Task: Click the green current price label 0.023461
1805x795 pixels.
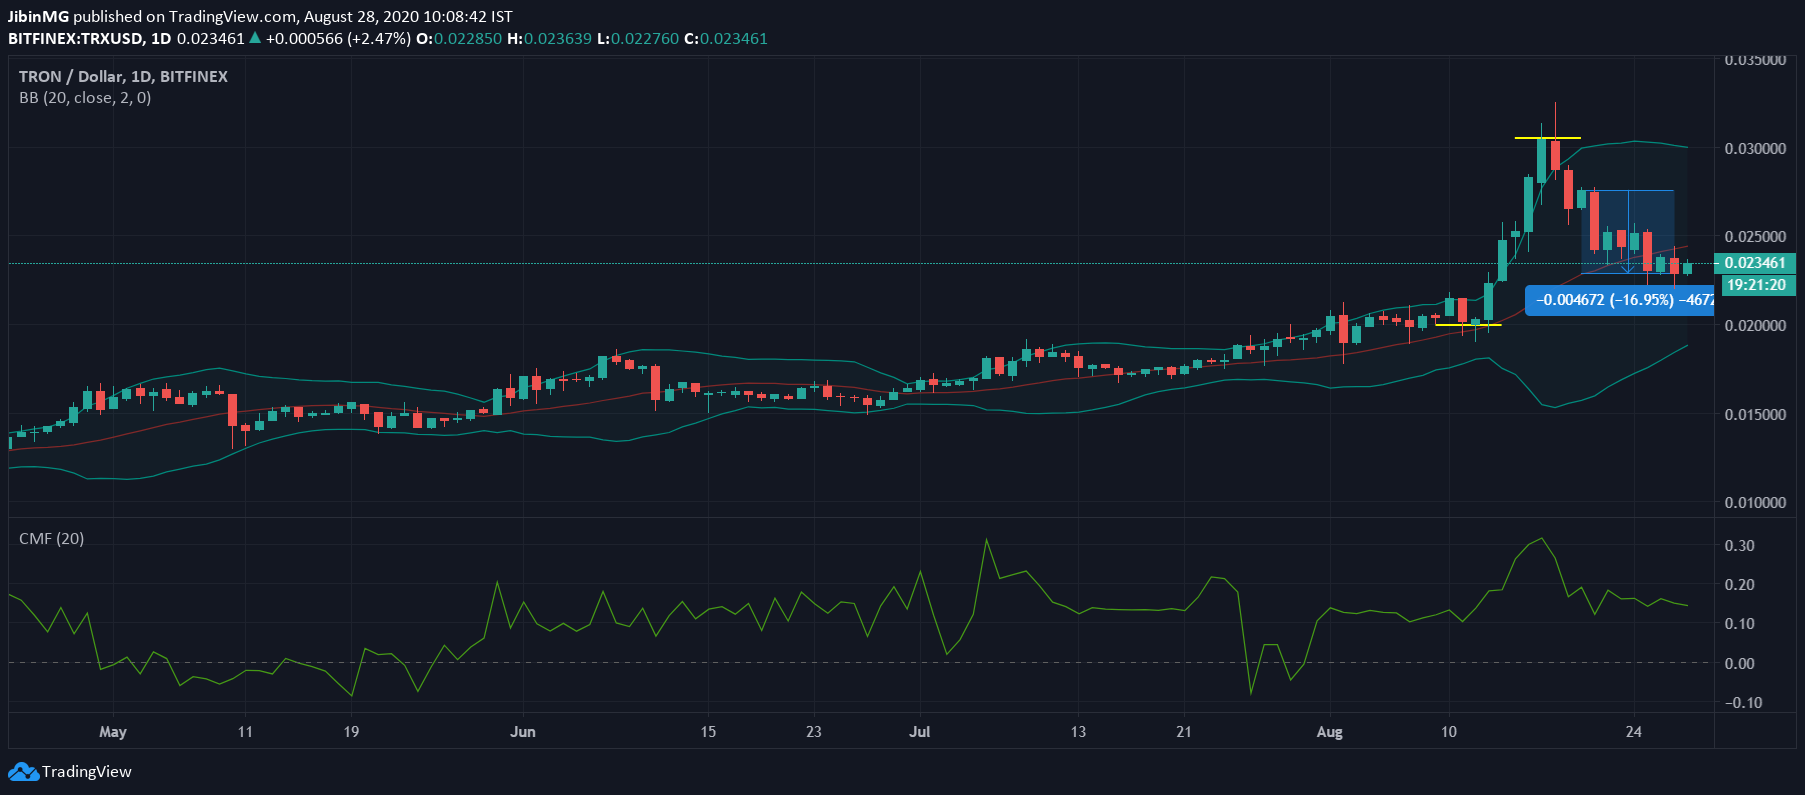Action: point(1755,263)
